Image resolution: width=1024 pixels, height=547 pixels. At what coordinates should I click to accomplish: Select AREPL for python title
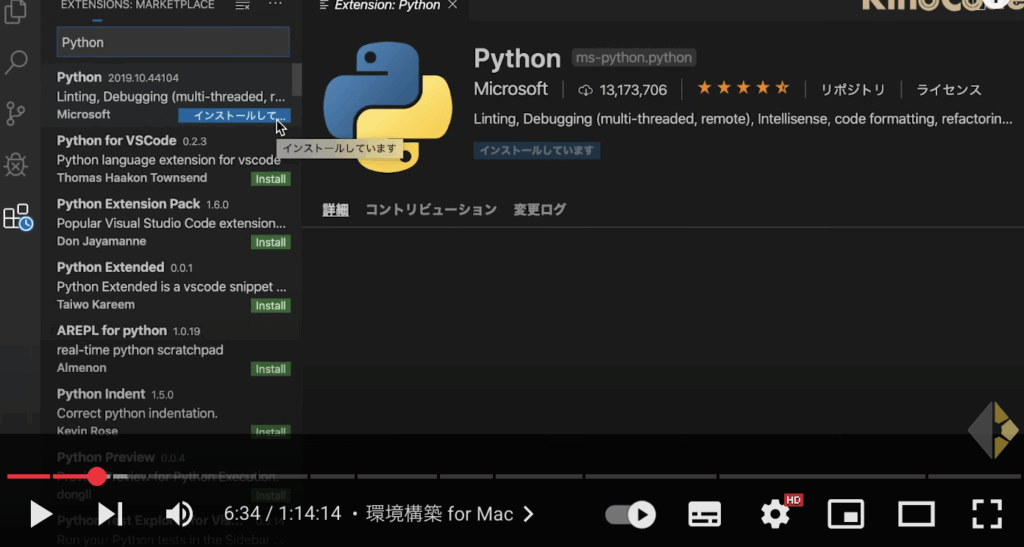(112, 330)
